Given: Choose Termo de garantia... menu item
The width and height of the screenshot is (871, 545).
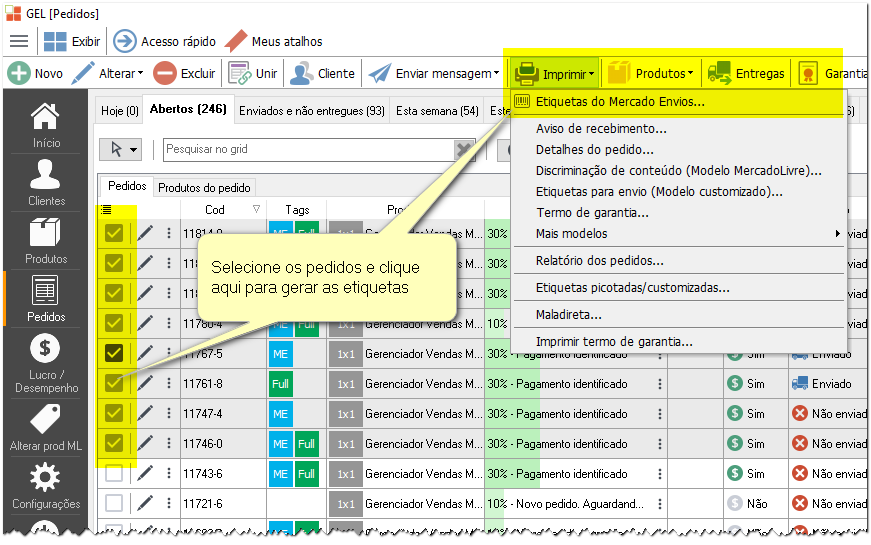Looking at the screenshot, I should (x=592, y=213).
